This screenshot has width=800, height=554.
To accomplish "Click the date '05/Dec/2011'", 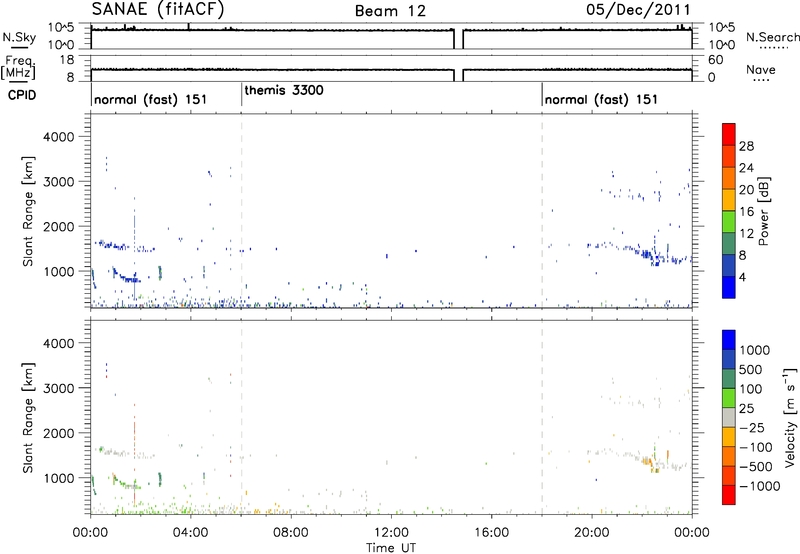I will [638, 10].
